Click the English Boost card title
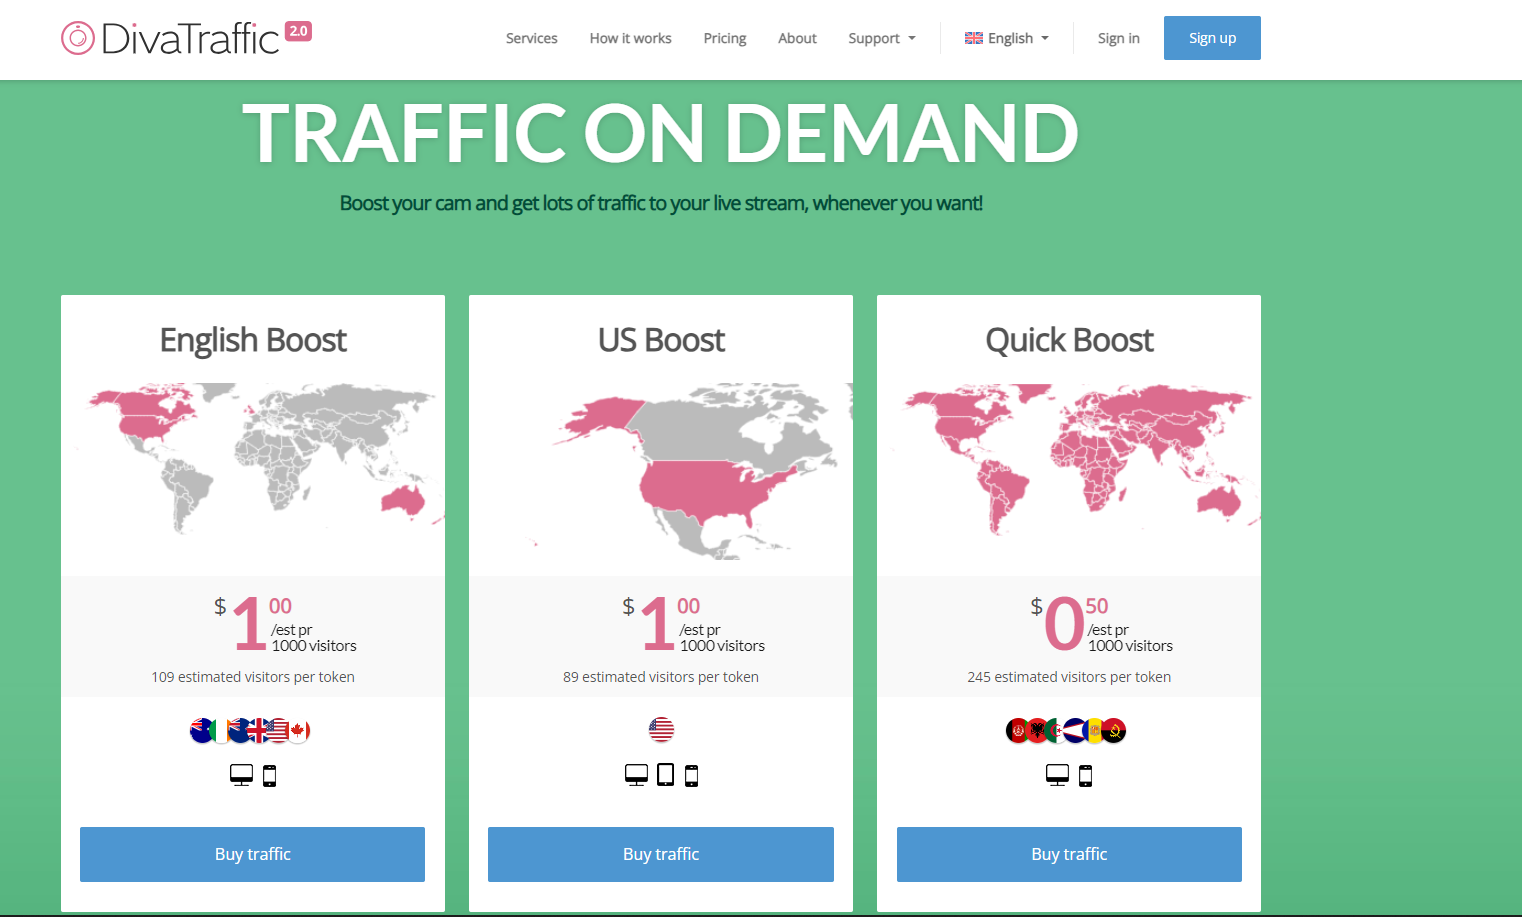1522x917 pixels. click(x=253, y=340)
